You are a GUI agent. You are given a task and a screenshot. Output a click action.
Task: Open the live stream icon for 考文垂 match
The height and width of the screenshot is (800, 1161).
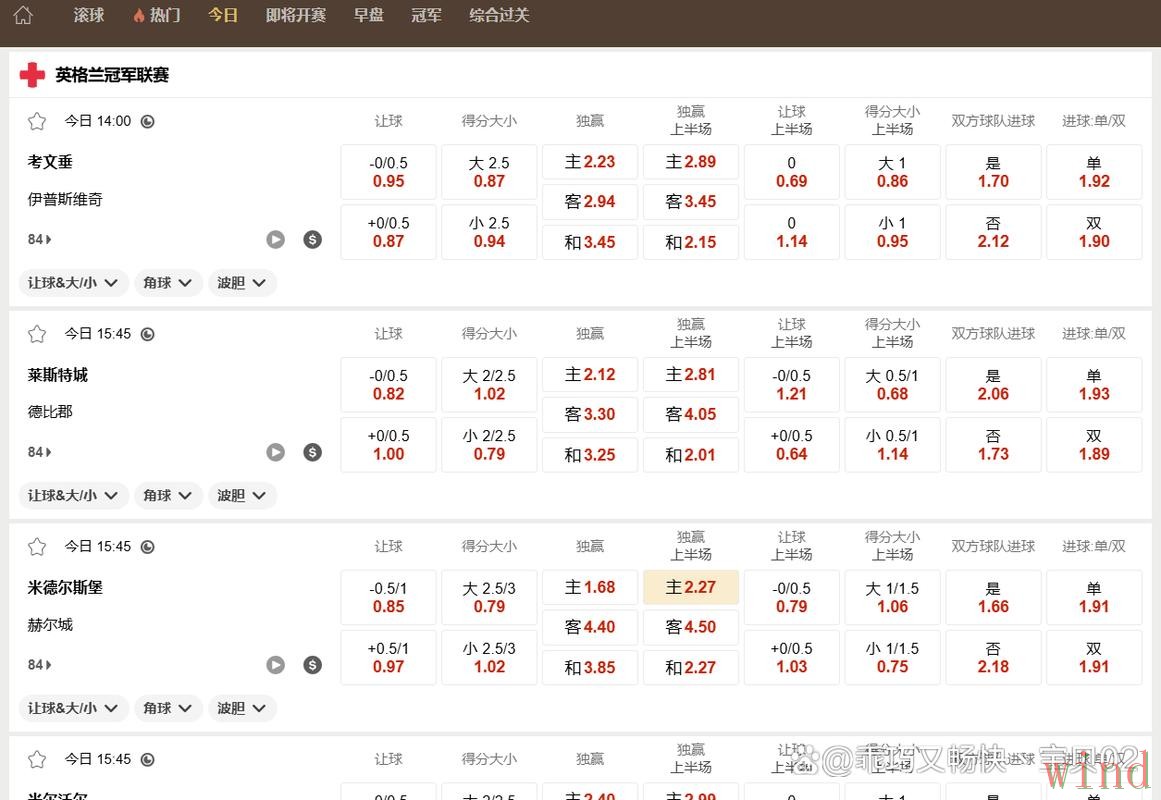click(276, 239)
